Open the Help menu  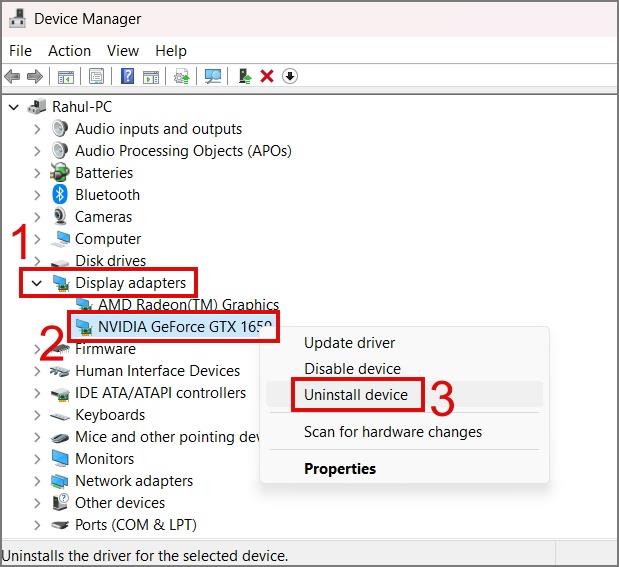[171, 51]
